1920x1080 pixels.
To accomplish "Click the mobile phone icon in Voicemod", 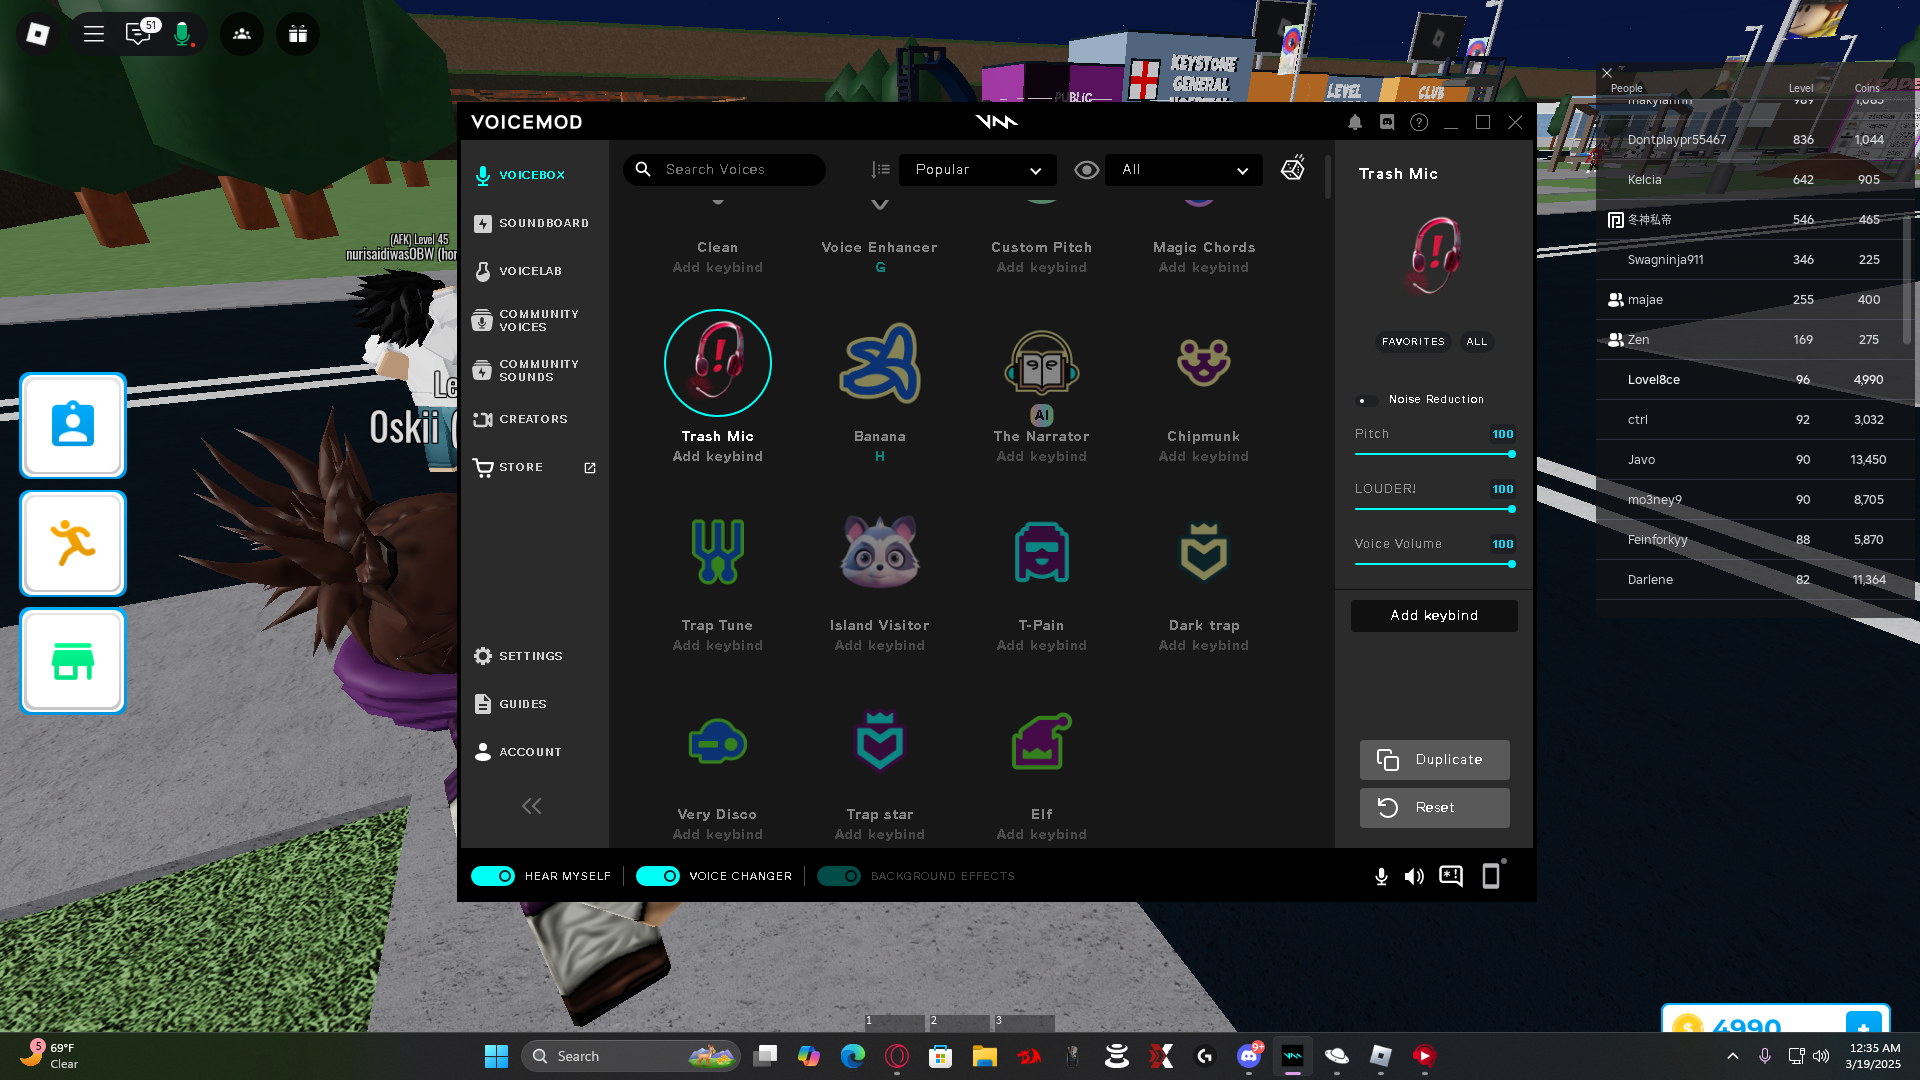I will coord(1491,876).
